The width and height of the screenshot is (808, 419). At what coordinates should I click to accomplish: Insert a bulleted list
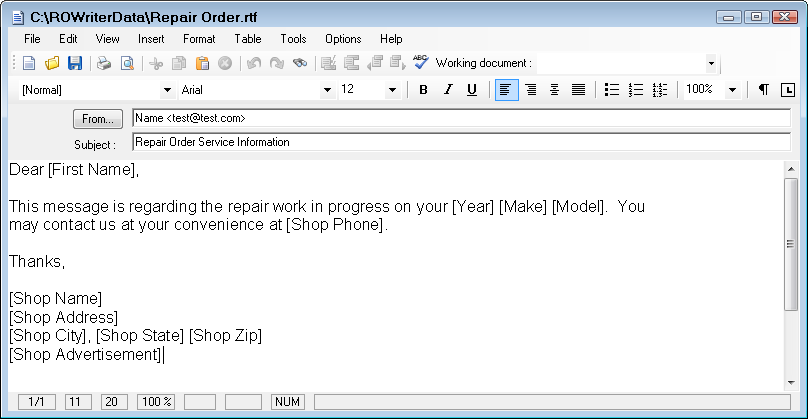point(612,90)
